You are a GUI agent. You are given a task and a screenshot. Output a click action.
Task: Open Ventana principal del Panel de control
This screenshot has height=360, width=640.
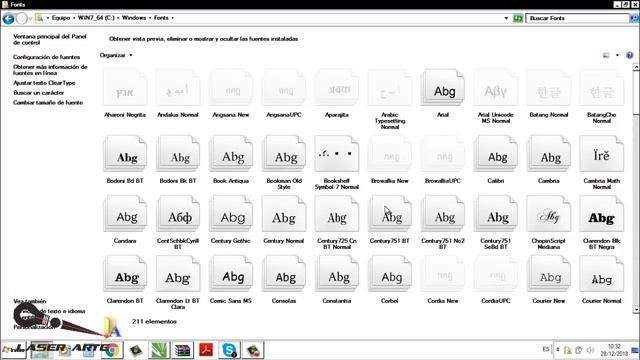coord(49,39)
